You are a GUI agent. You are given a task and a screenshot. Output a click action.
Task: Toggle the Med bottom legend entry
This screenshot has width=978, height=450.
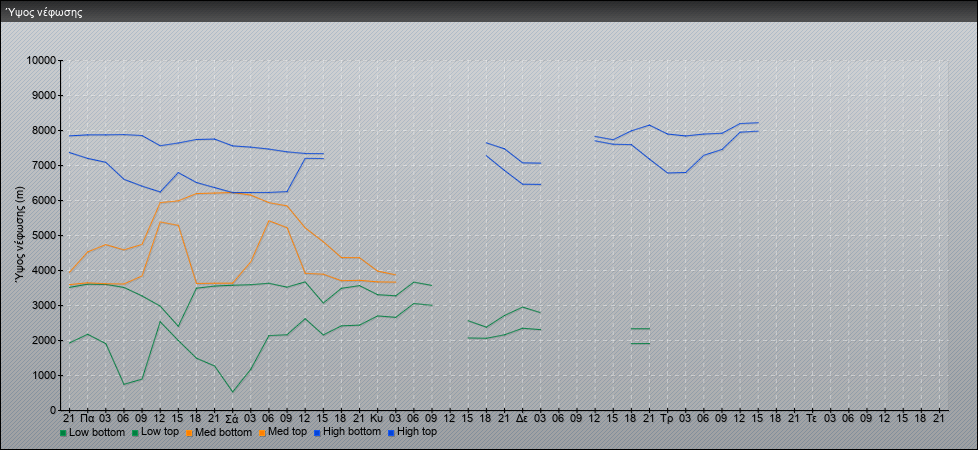219,432
